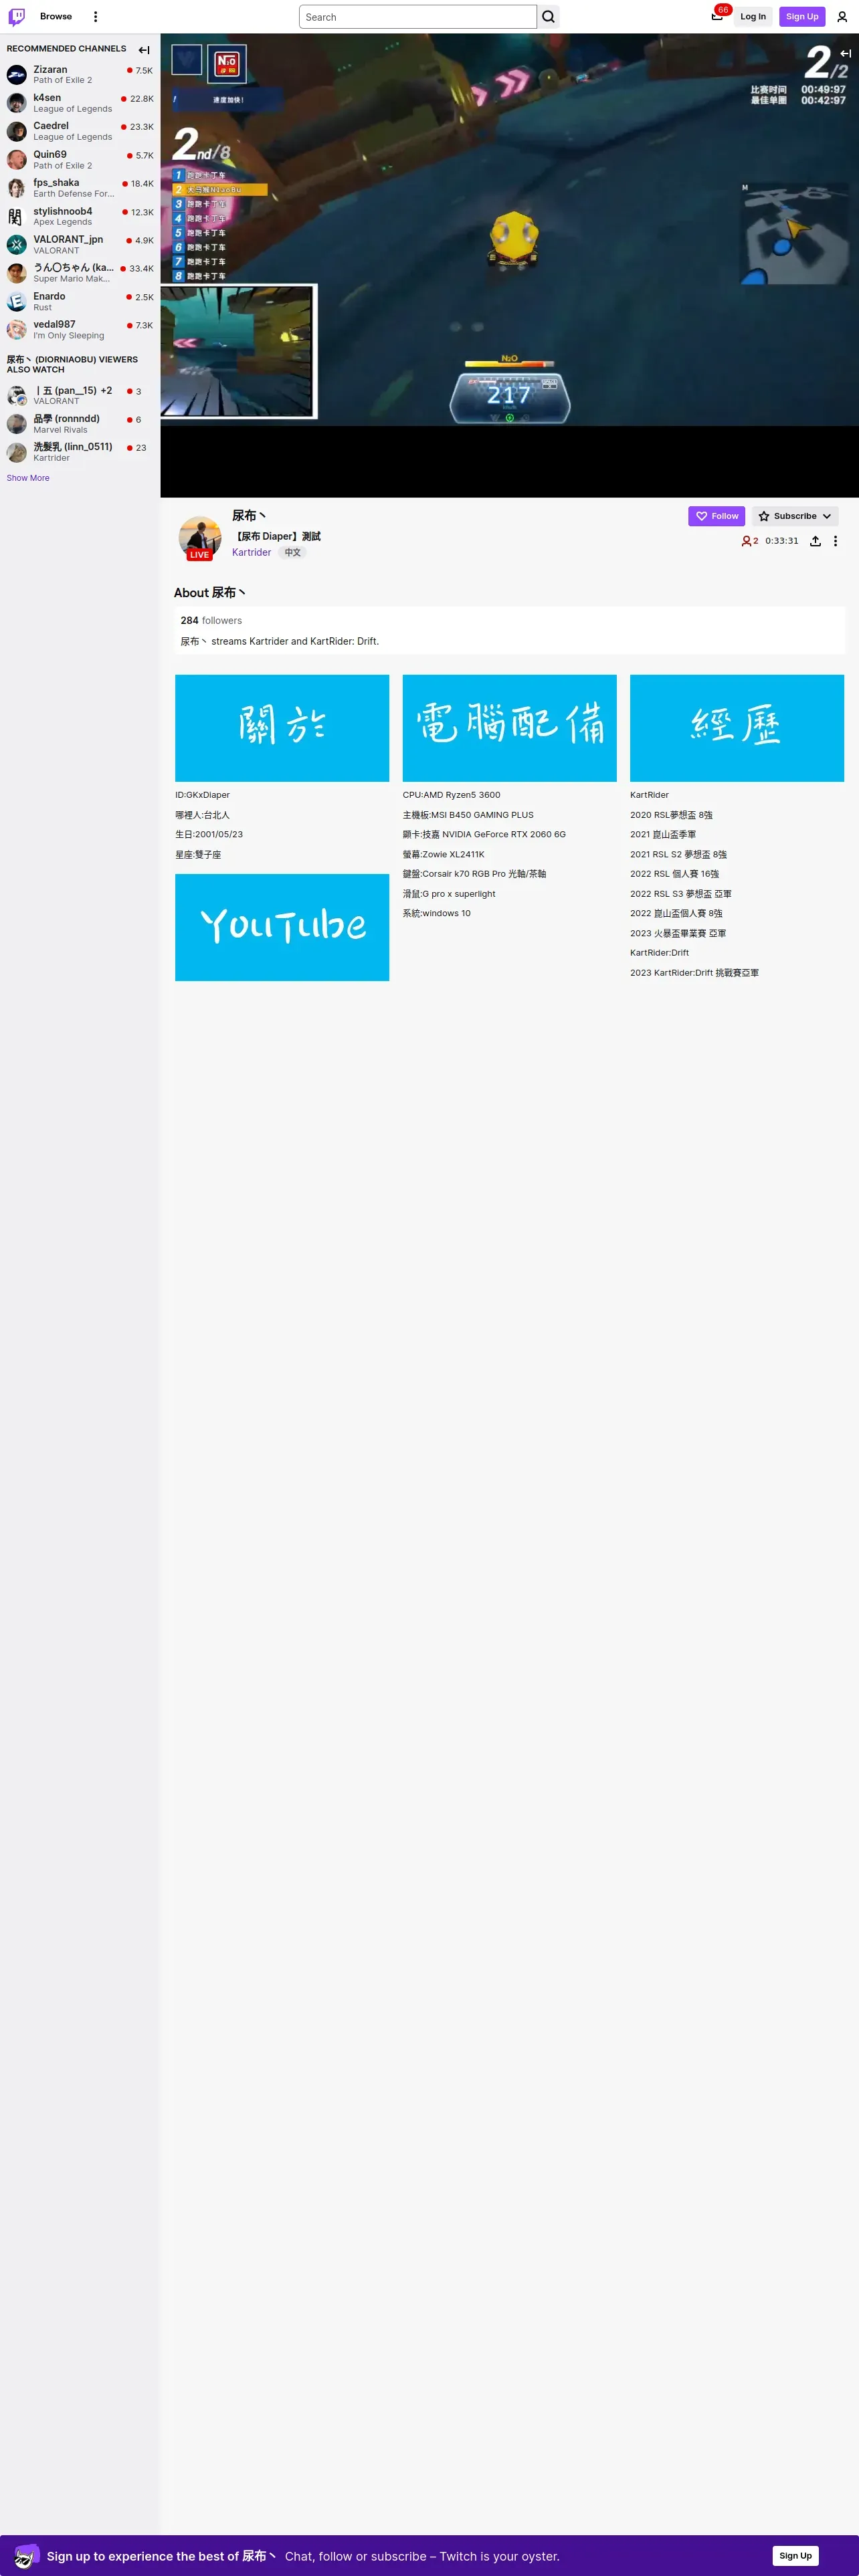This screenshot has height=2576, width=859.
Task: Open stream options three-dot menu
Action: (x=836, y=541)
